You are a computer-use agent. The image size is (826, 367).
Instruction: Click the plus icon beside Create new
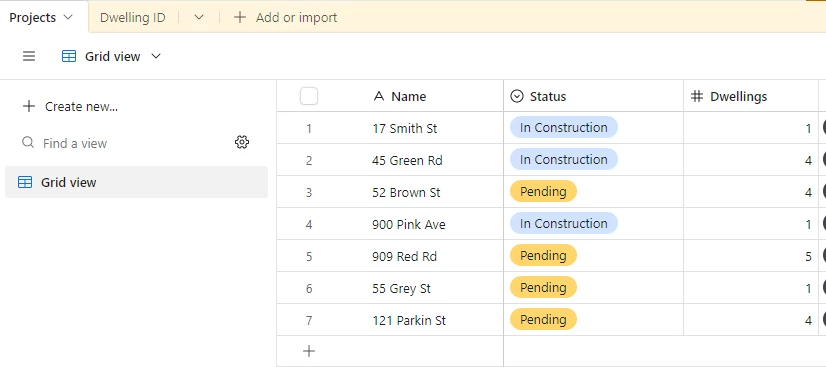[x=29, y=106]
